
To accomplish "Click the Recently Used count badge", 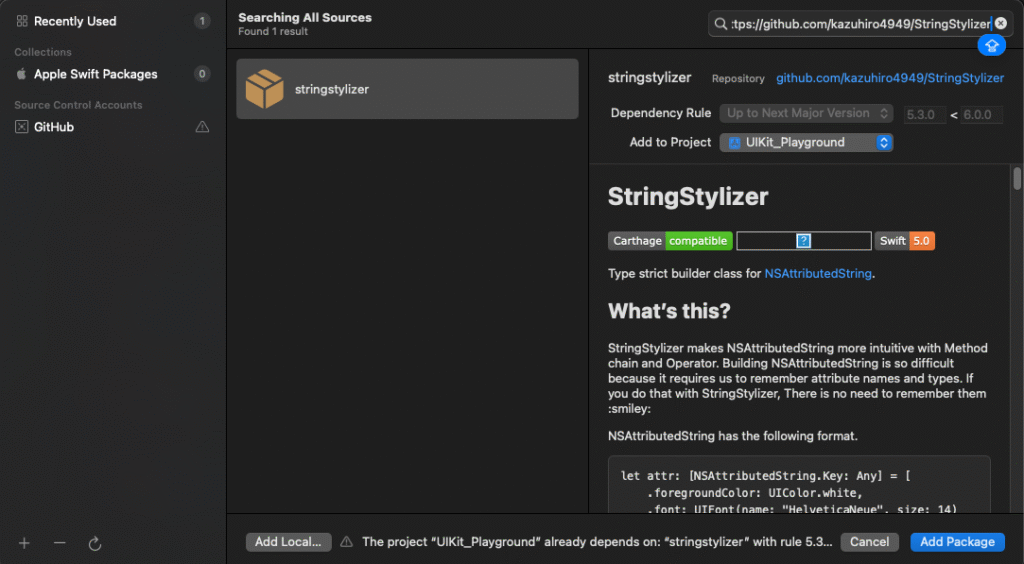I will (202, 21).
